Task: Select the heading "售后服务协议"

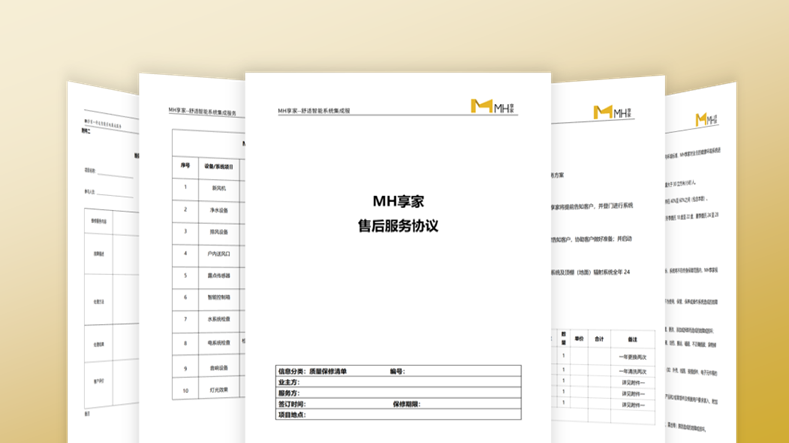Action: pos(398,226)
